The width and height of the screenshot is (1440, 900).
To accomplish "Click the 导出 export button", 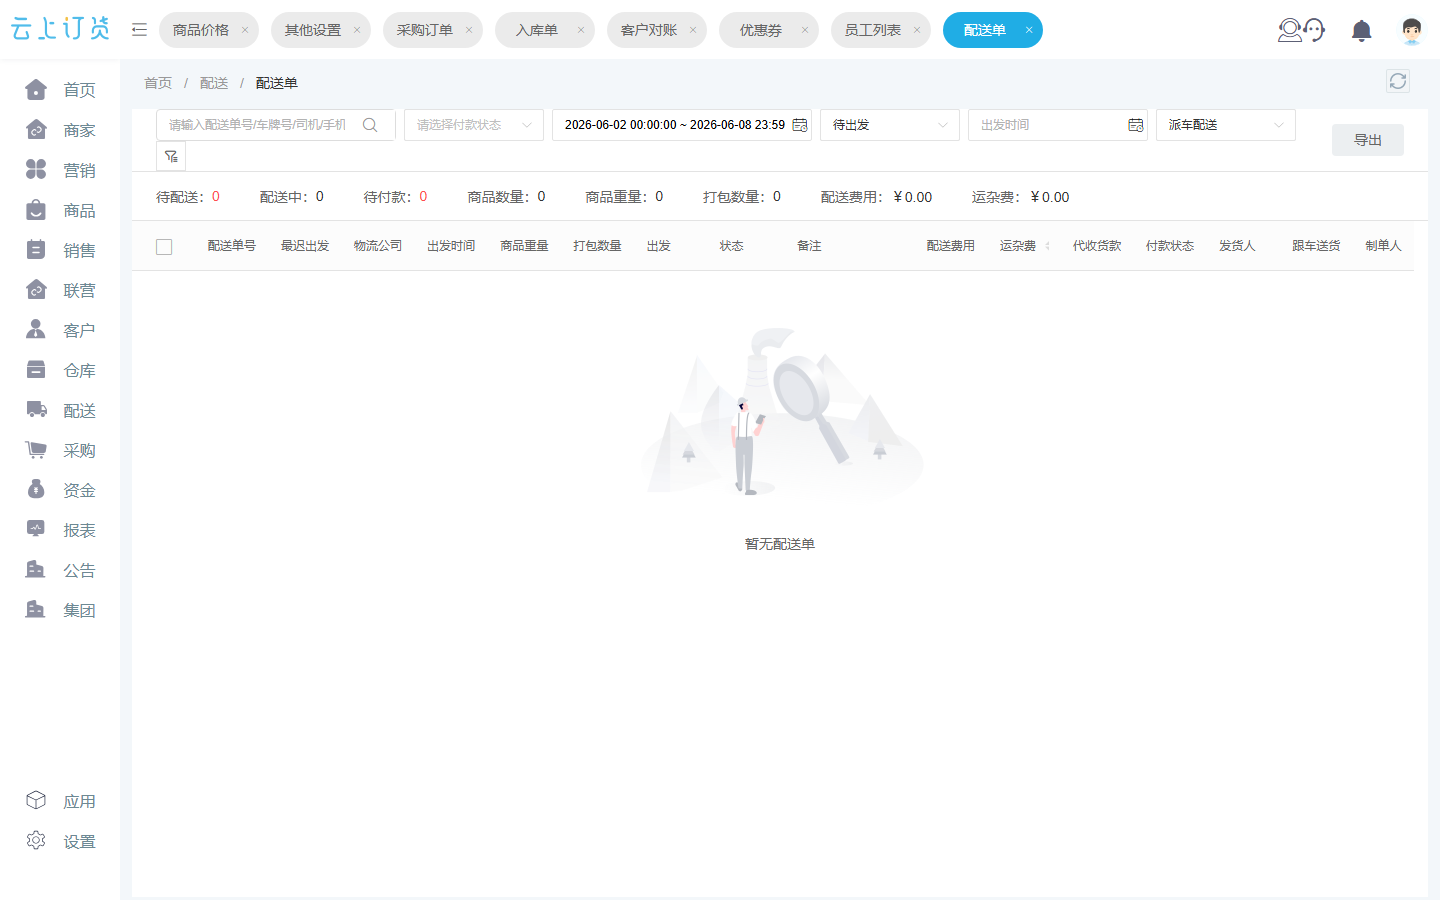I will tap(1368, 140).
